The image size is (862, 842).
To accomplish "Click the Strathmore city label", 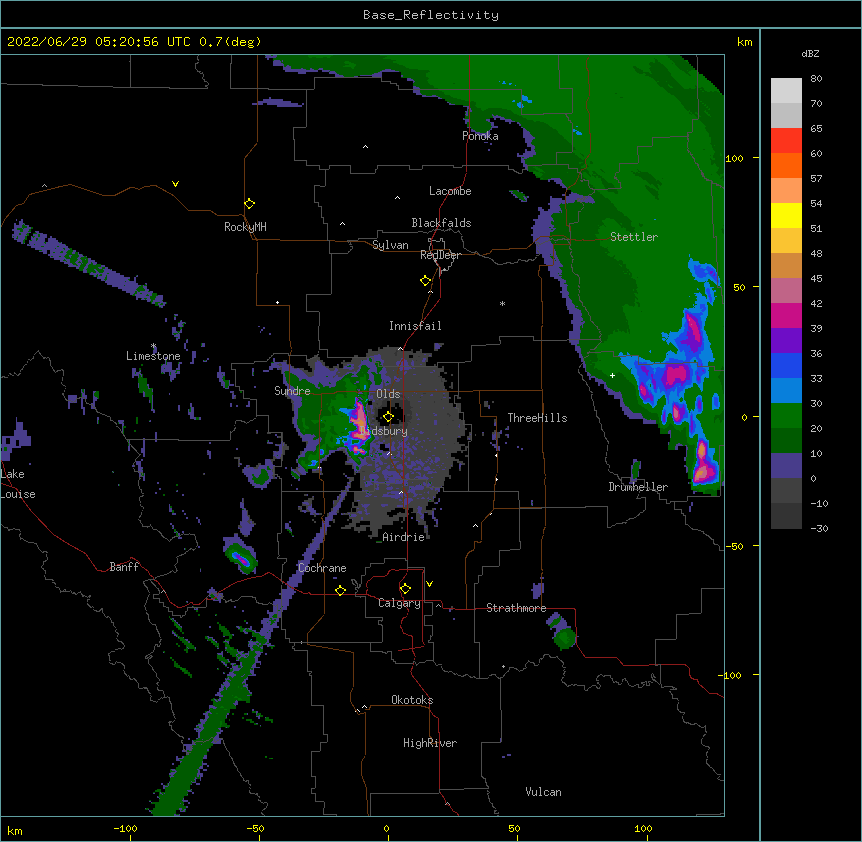I will 516,608.
